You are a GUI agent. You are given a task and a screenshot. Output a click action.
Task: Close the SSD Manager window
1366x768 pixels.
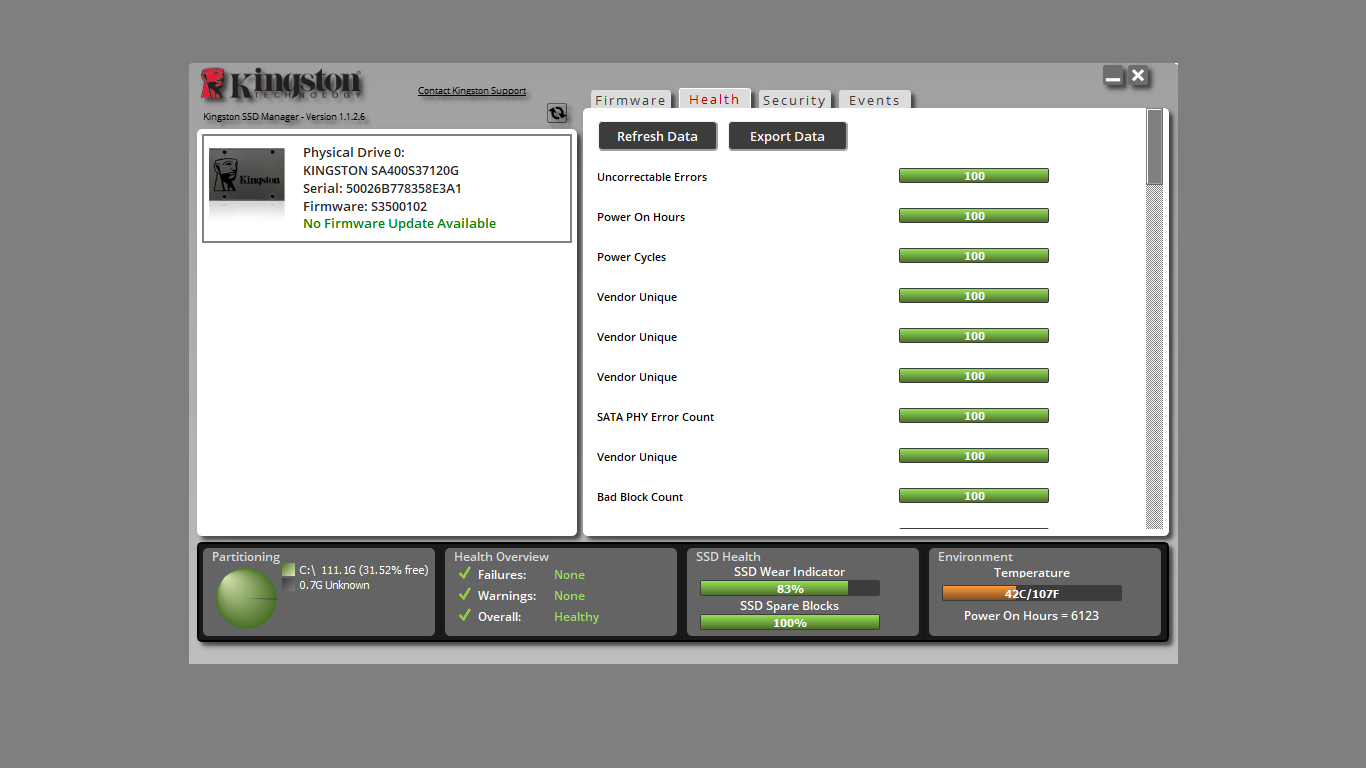pos(1138,76)
